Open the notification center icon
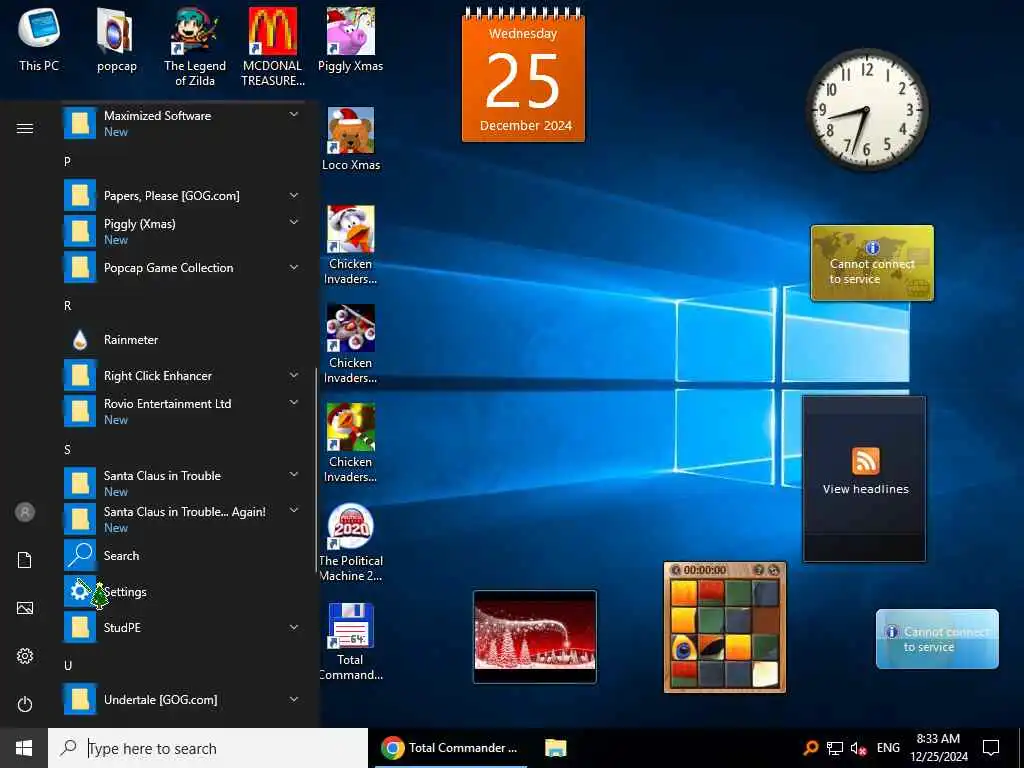This screenshot has height=768, width=1024. (x=991, y=748)
